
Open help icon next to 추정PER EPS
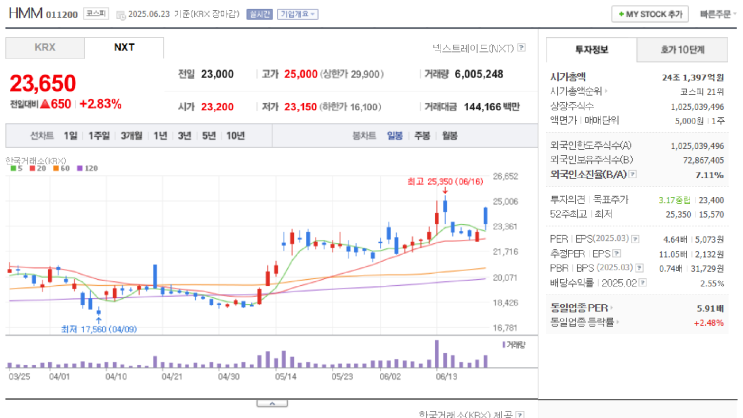click(x=616, y=254)
